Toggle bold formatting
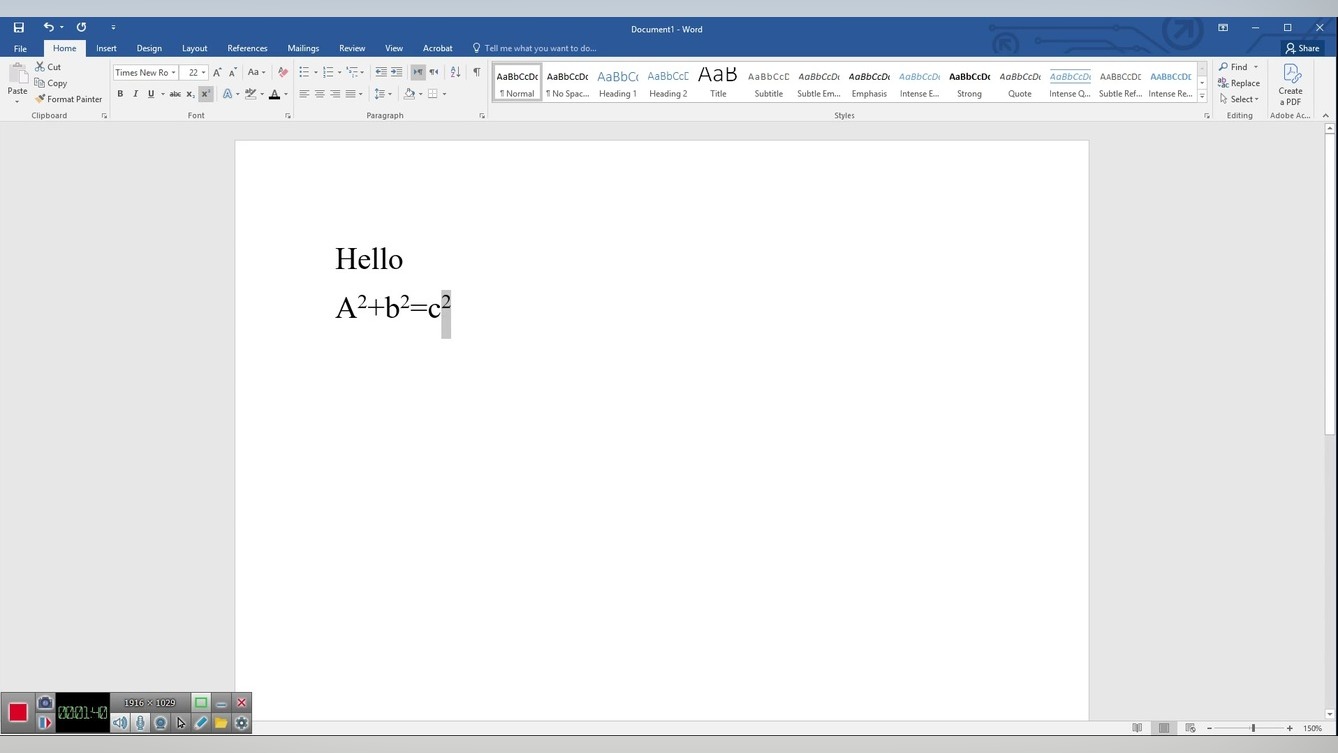This screenshot has height=753, width=1338. (x=120, y=94)
